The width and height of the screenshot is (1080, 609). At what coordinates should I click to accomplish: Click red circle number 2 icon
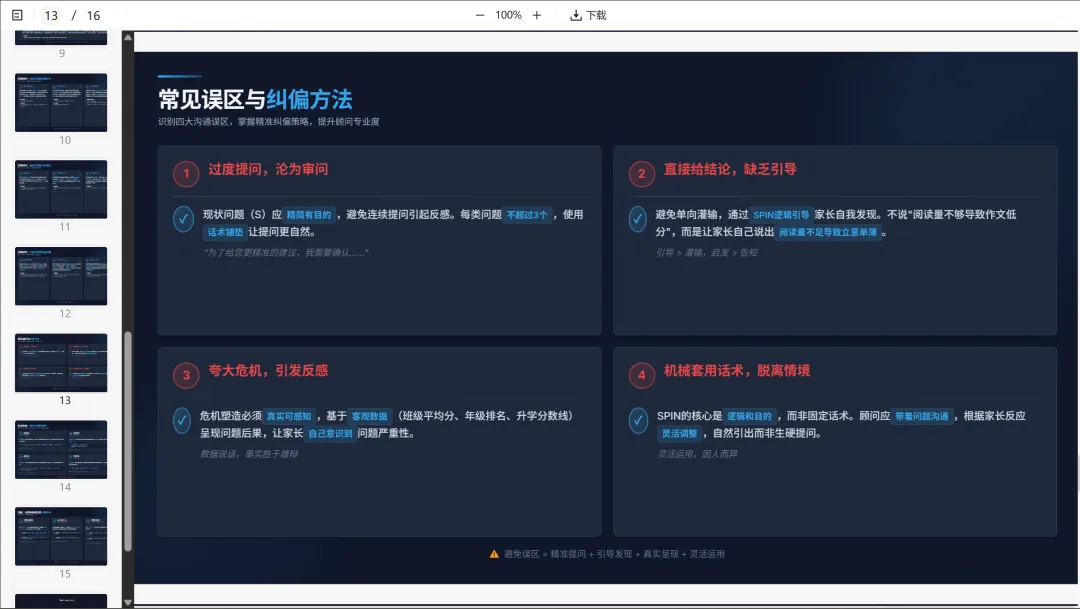[641, 174]
